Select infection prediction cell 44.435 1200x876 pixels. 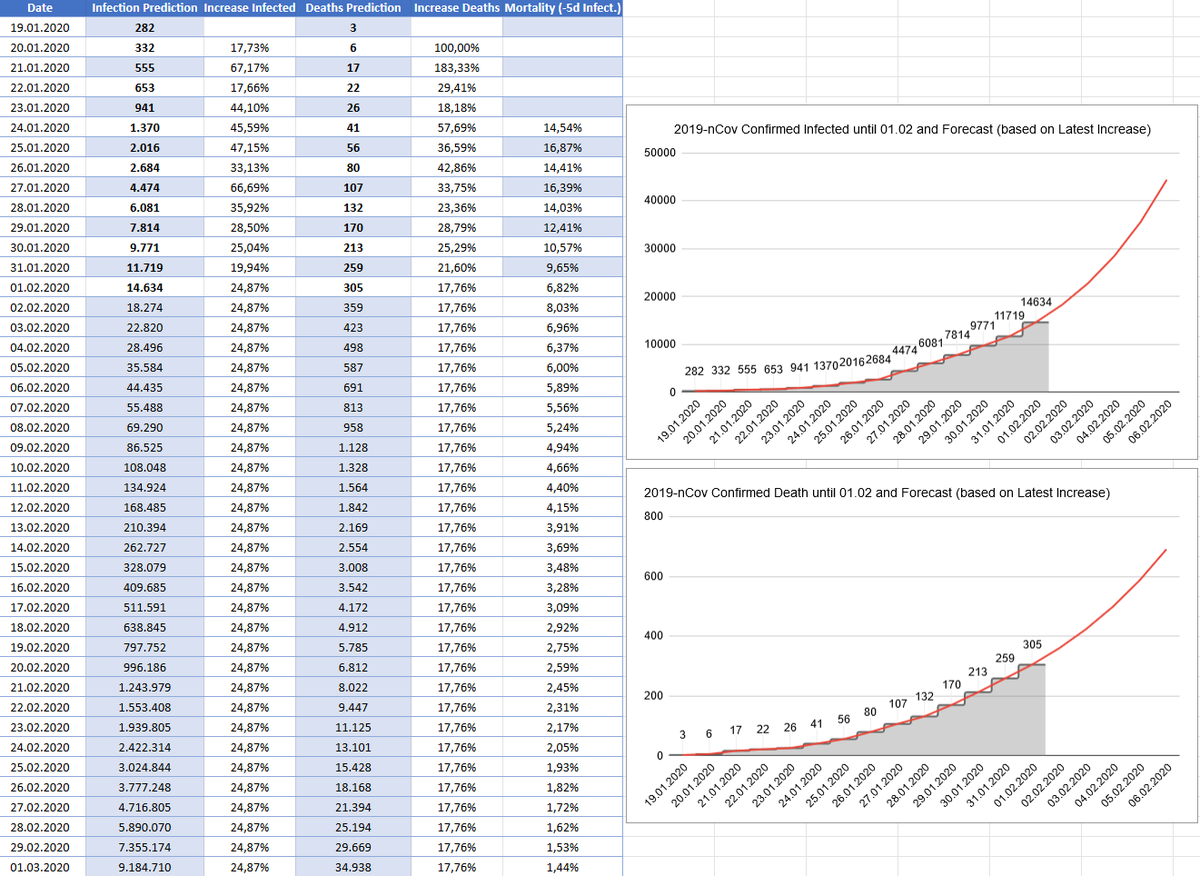pyautogui.click(x=144, y=388)
